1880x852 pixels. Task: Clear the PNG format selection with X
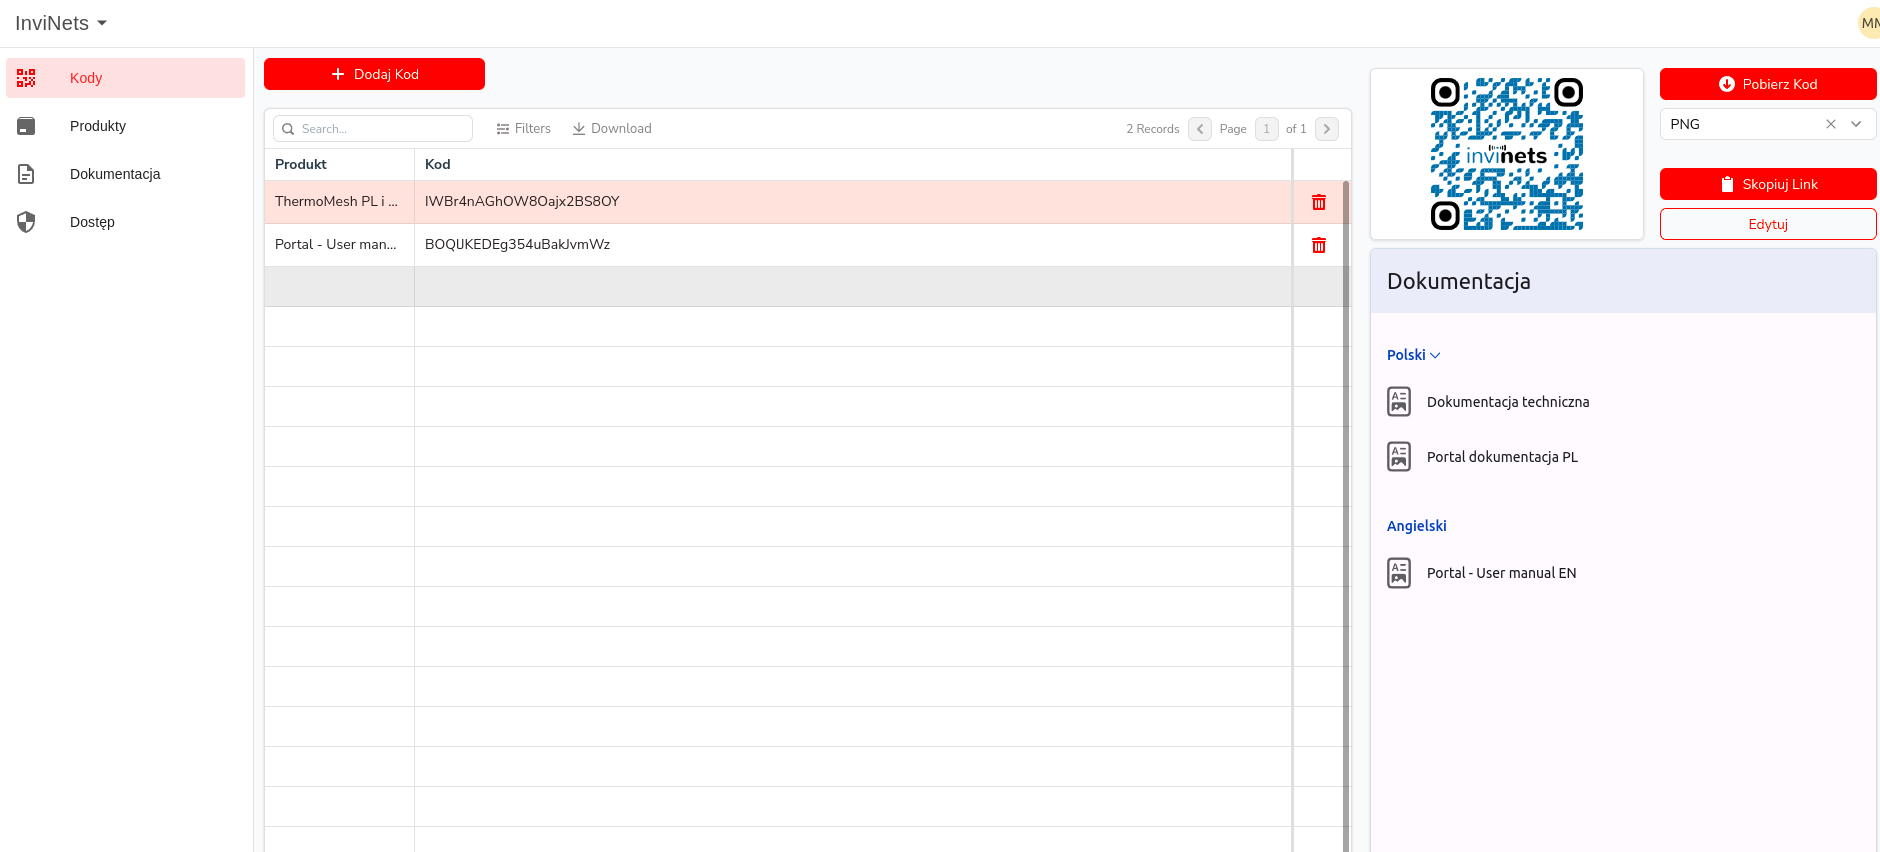pos(1831,124)
